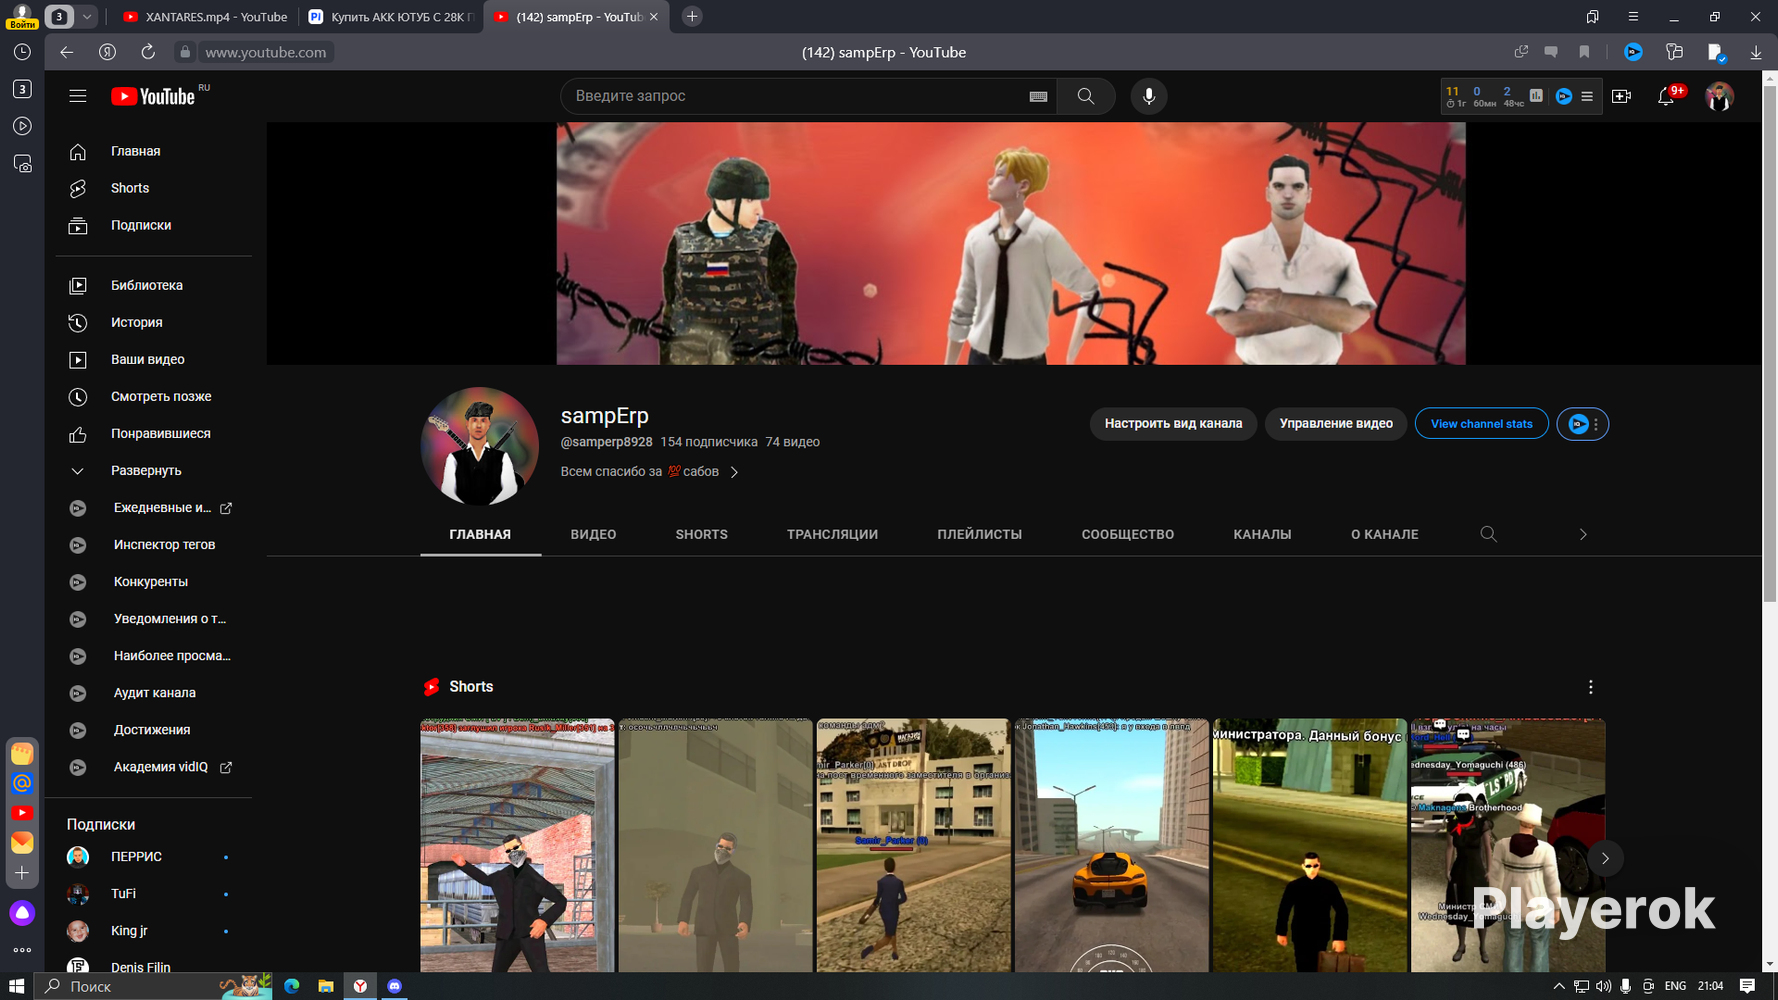Open browser downloads
This screenshot has width=1778, height=1000.
(x=1756, y=52)
